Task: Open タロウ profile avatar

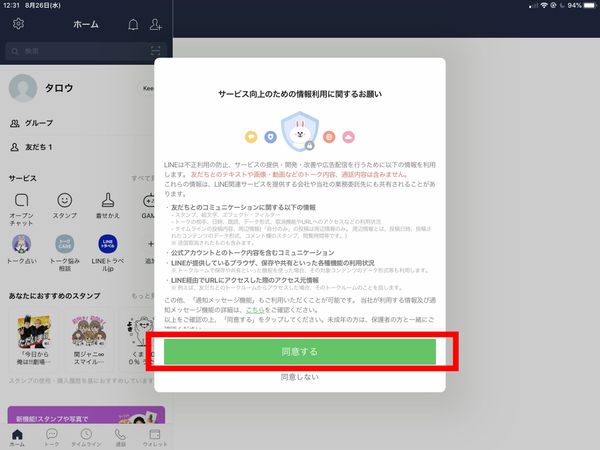Action: [23, 88]
